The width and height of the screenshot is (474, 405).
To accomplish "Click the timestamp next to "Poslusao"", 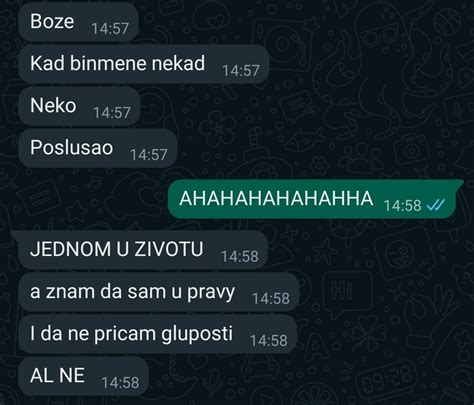I will 149,155.
